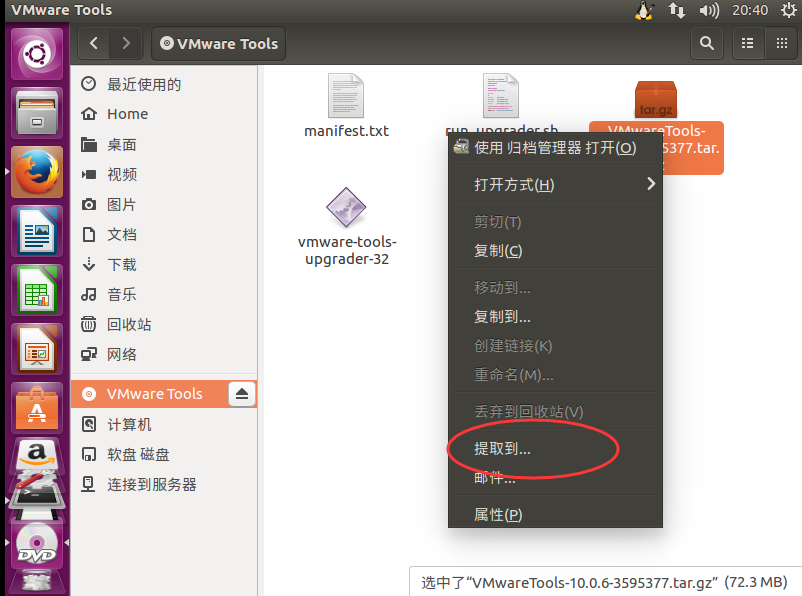The height and width of the screenshot is (596, 802).
Task: Select the tar.gz archive file icon
Action: click(x=656, y=99)
